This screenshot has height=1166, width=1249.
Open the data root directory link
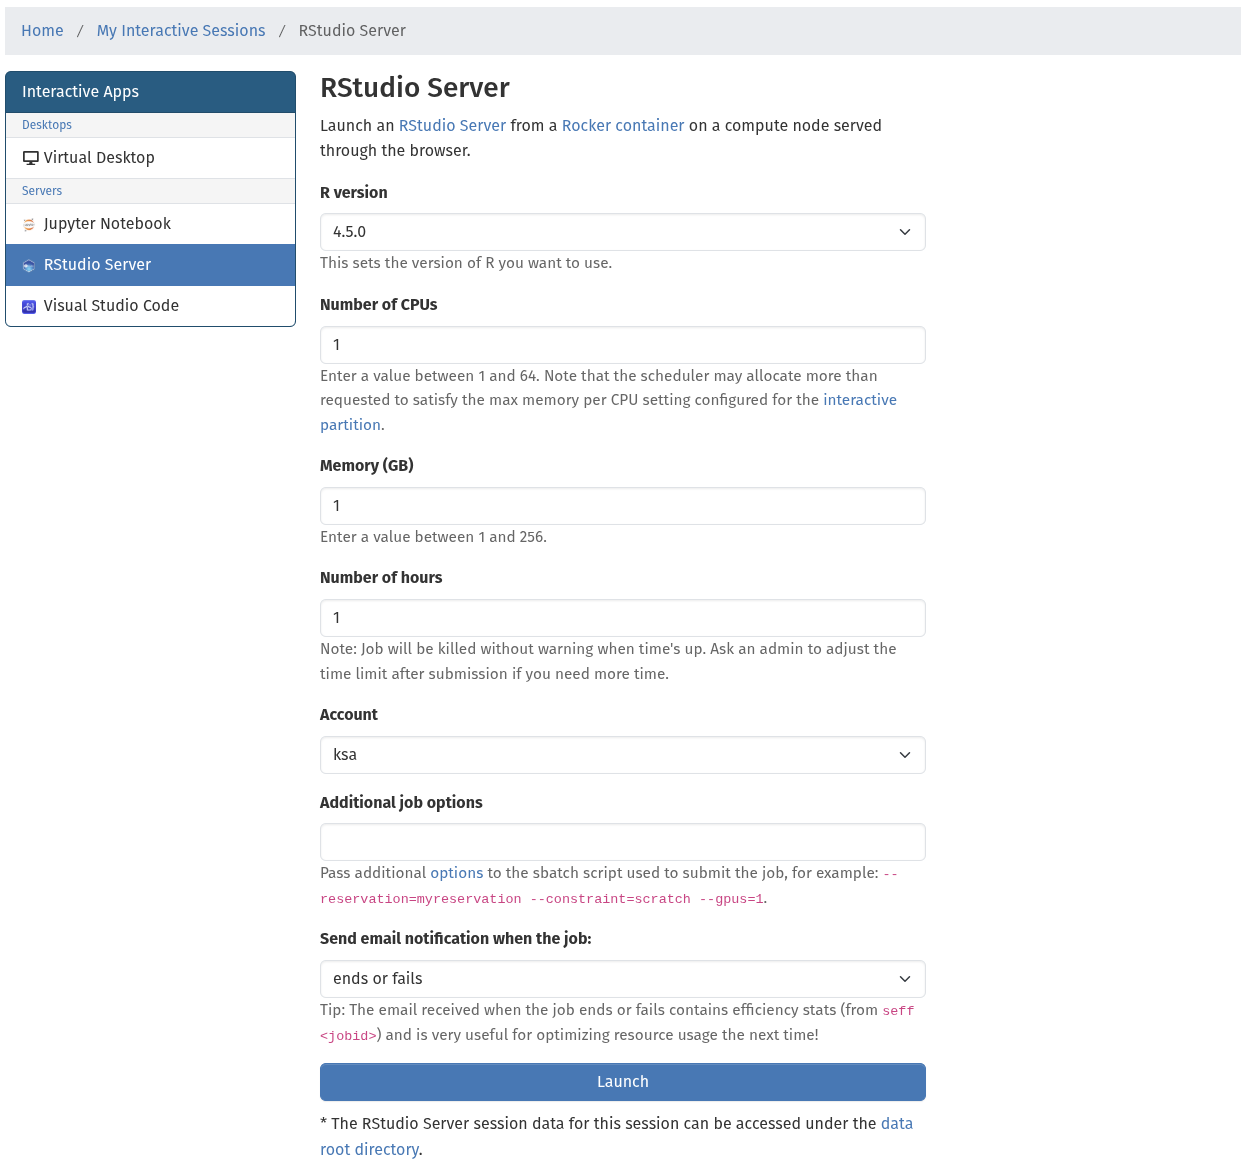click(x=616, y=1136)
